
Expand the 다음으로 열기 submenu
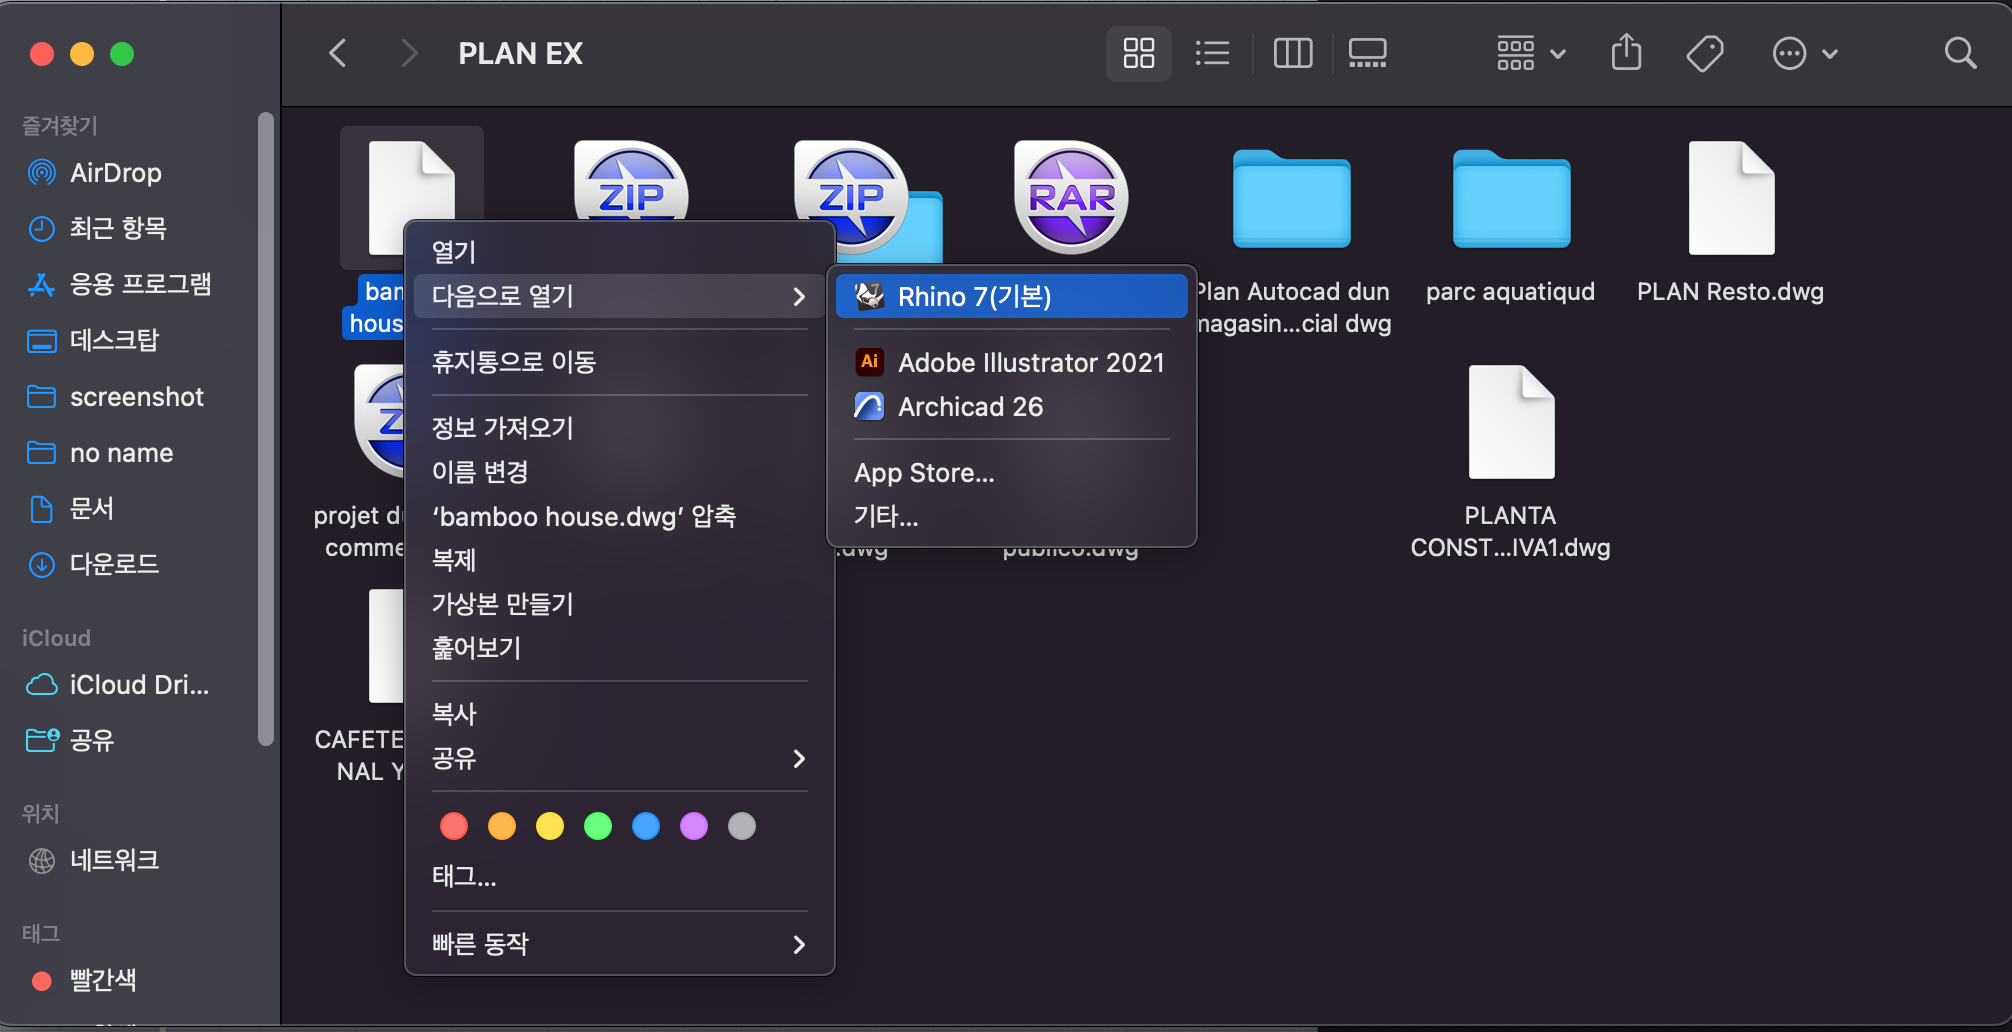620,296
